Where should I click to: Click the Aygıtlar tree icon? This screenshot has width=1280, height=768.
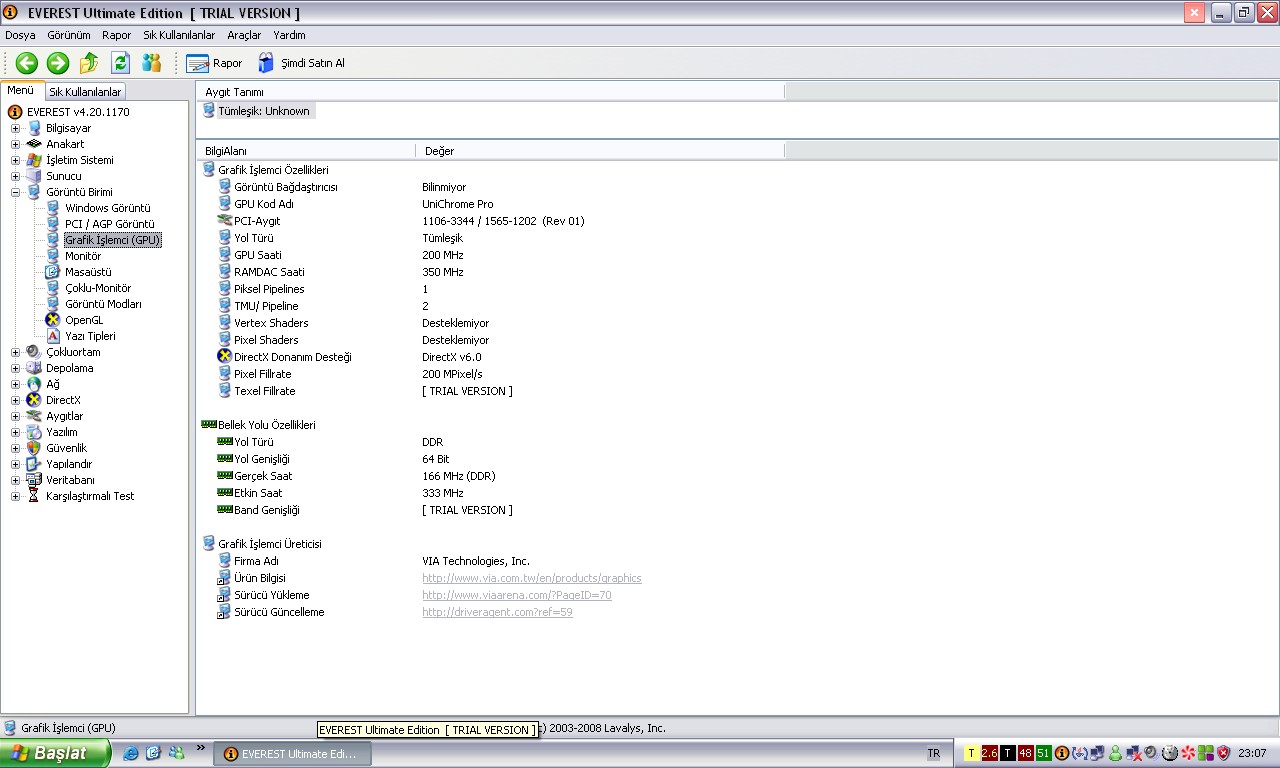point(34,416)
